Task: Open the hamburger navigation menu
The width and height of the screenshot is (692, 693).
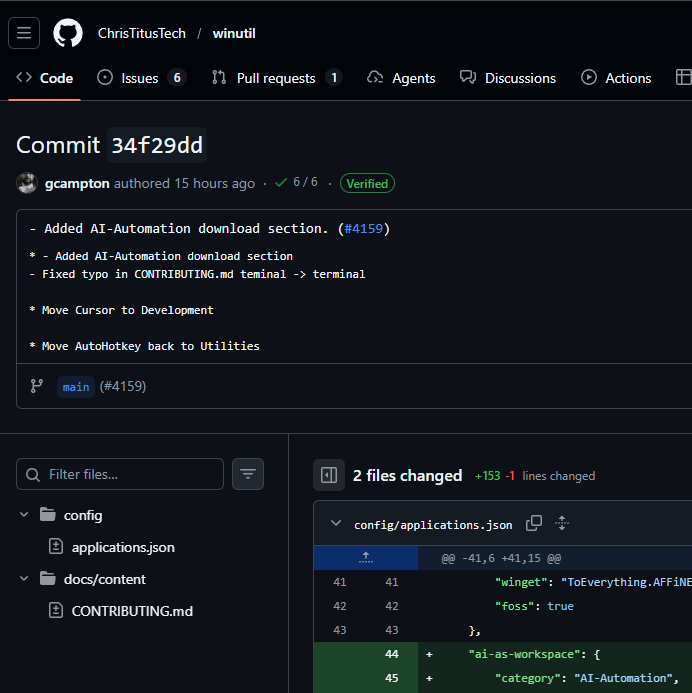Action: pyautogui.click(x=24, y=33)
